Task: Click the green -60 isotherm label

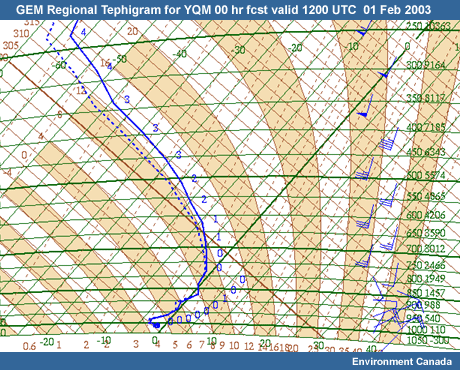Action: [x=59, y=65]
